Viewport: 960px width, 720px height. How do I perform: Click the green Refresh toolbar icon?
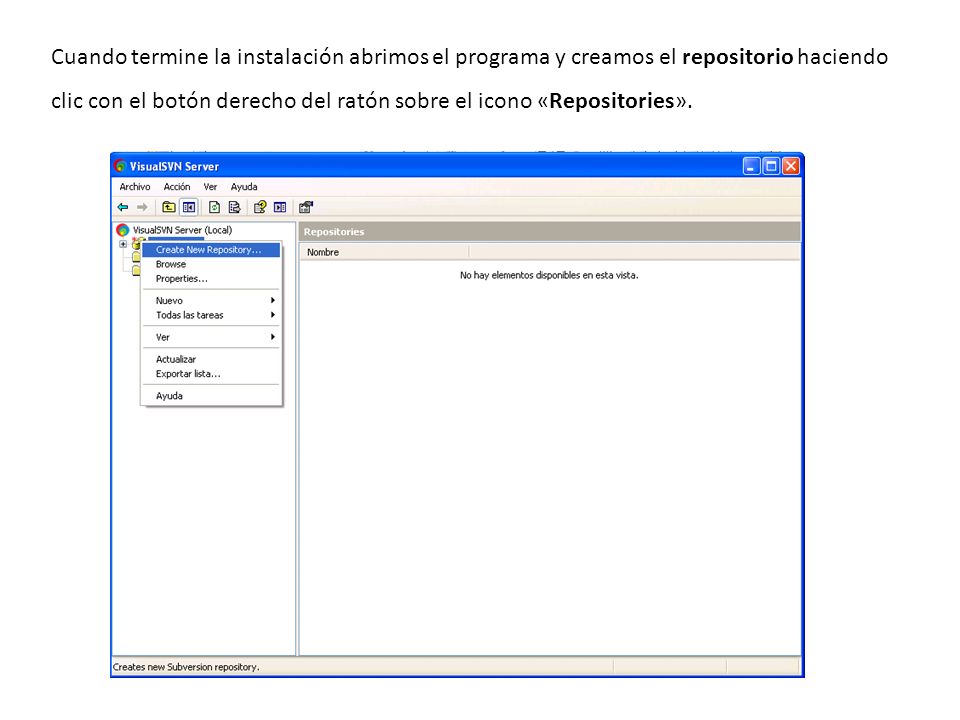click(214, 208)
